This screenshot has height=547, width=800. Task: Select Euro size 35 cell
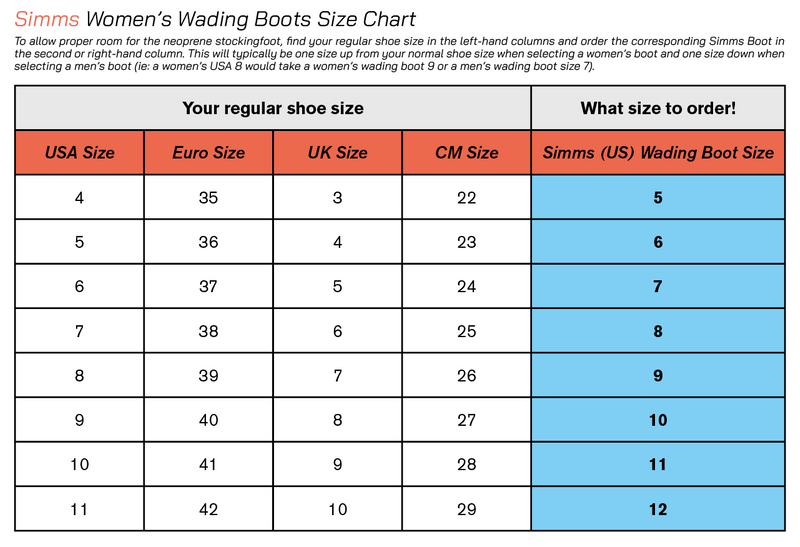[208, 198]
